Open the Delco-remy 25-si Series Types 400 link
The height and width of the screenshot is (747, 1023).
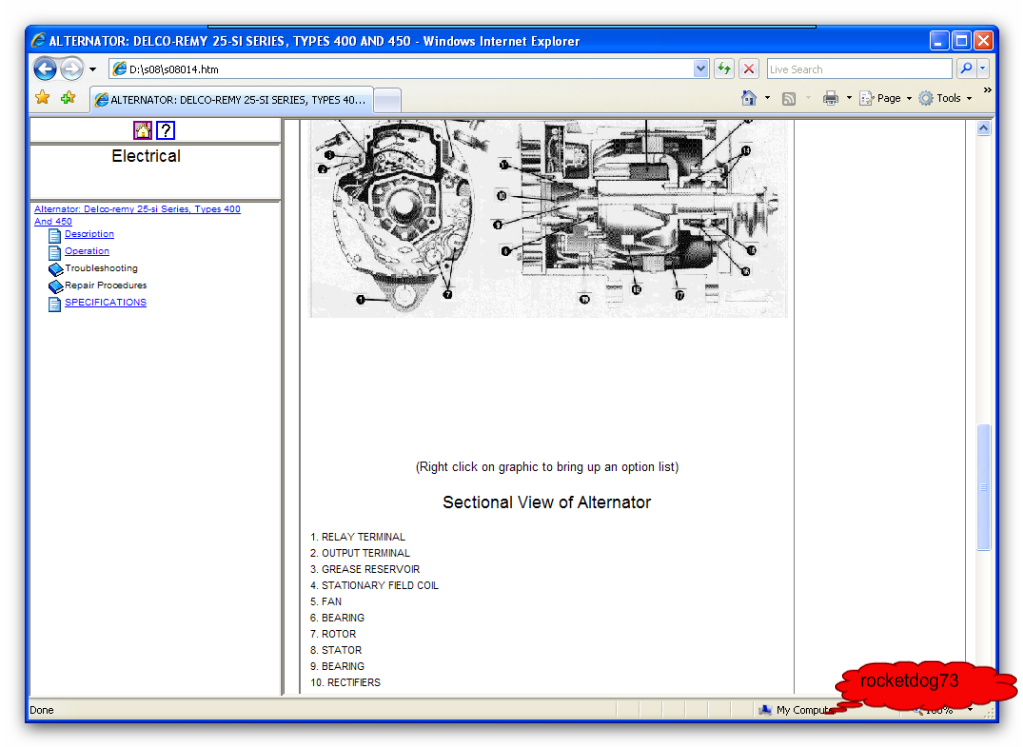click(x=137, y=209)
